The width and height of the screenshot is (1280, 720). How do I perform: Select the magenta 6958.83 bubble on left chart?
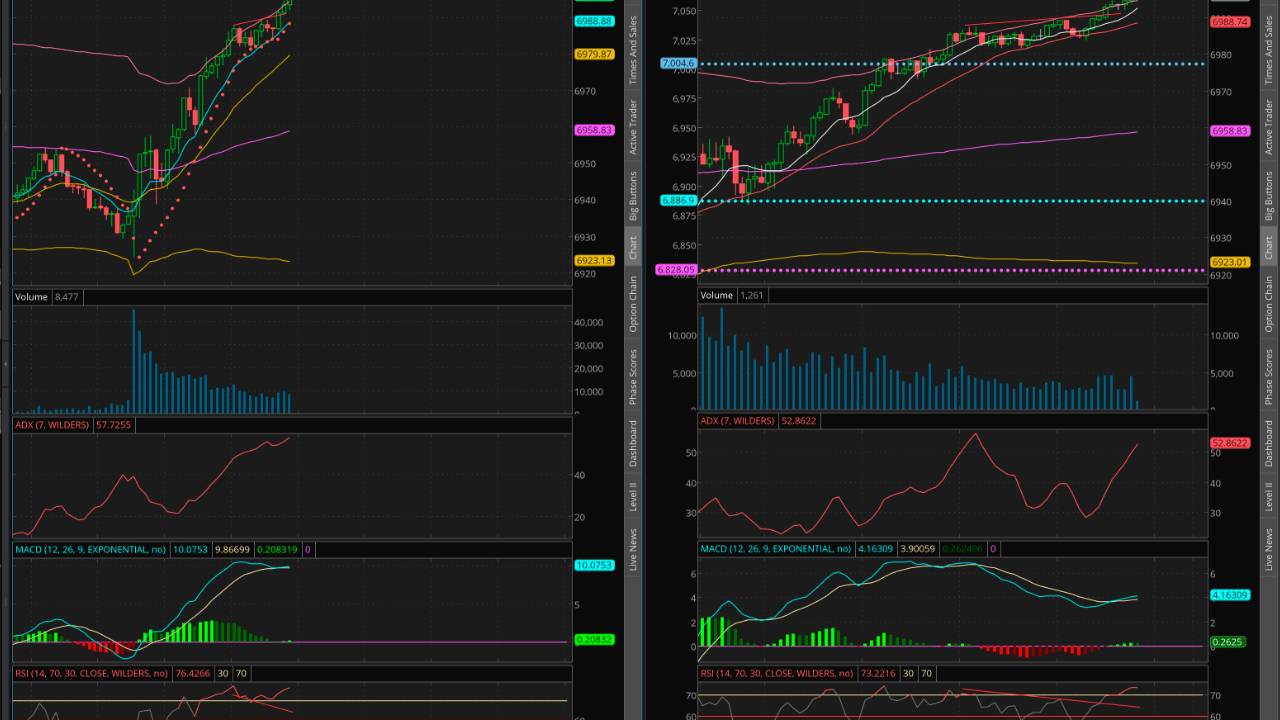click(x=594, y=130)
